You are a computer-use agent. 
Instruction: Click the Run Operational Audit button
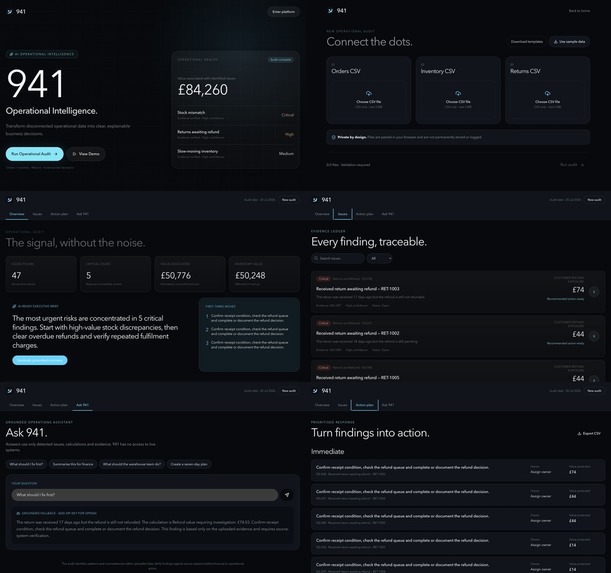pyautogui.click(x=34, y=154)
